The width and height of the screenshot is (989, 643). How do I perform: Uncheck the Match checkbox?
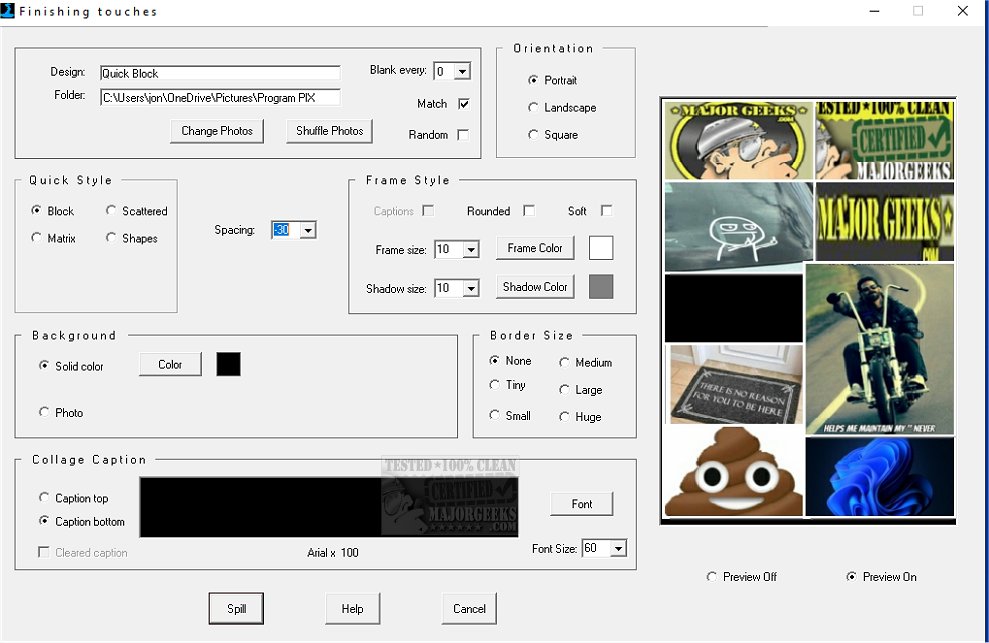[x=463, y=104]
